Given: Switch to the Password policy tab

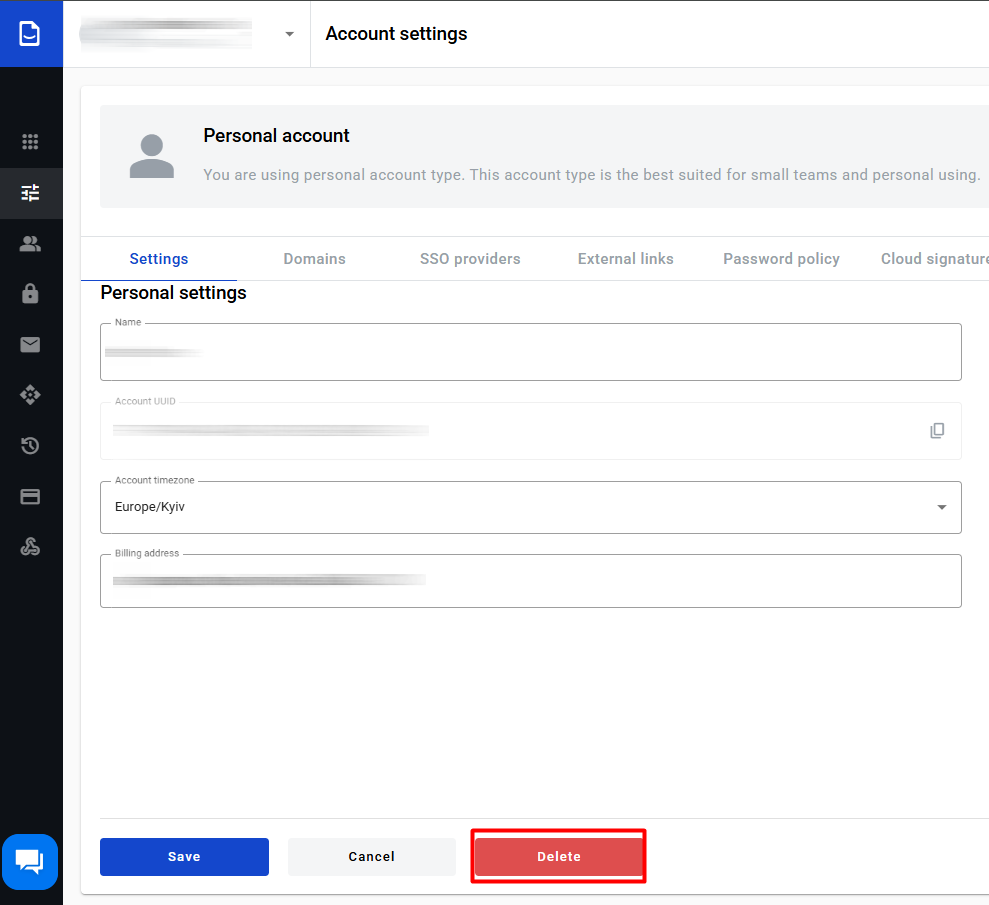Looking at the screenshot, I should (x=781, y=259).
